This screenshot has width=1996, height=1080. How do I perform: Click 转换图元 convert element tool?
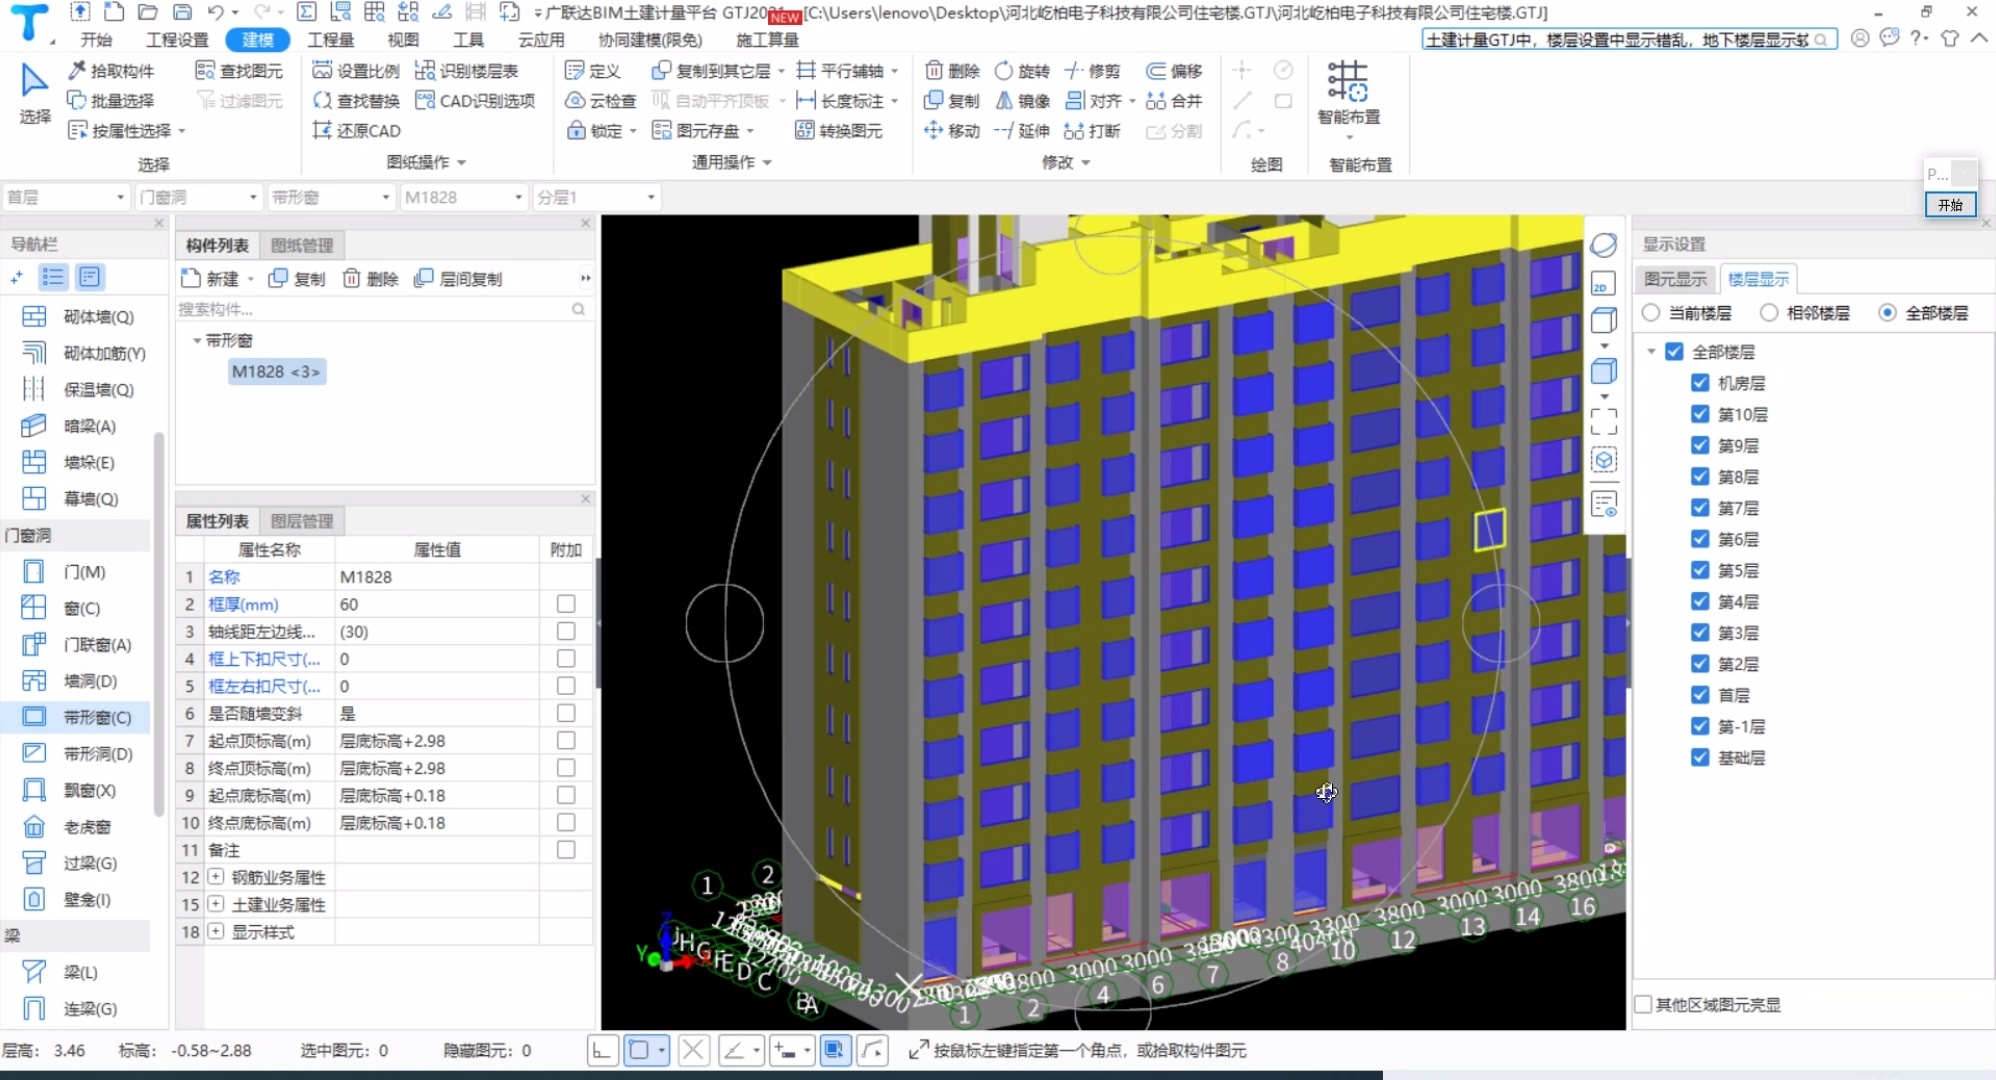pyautogui.click(x=839, y=131)
